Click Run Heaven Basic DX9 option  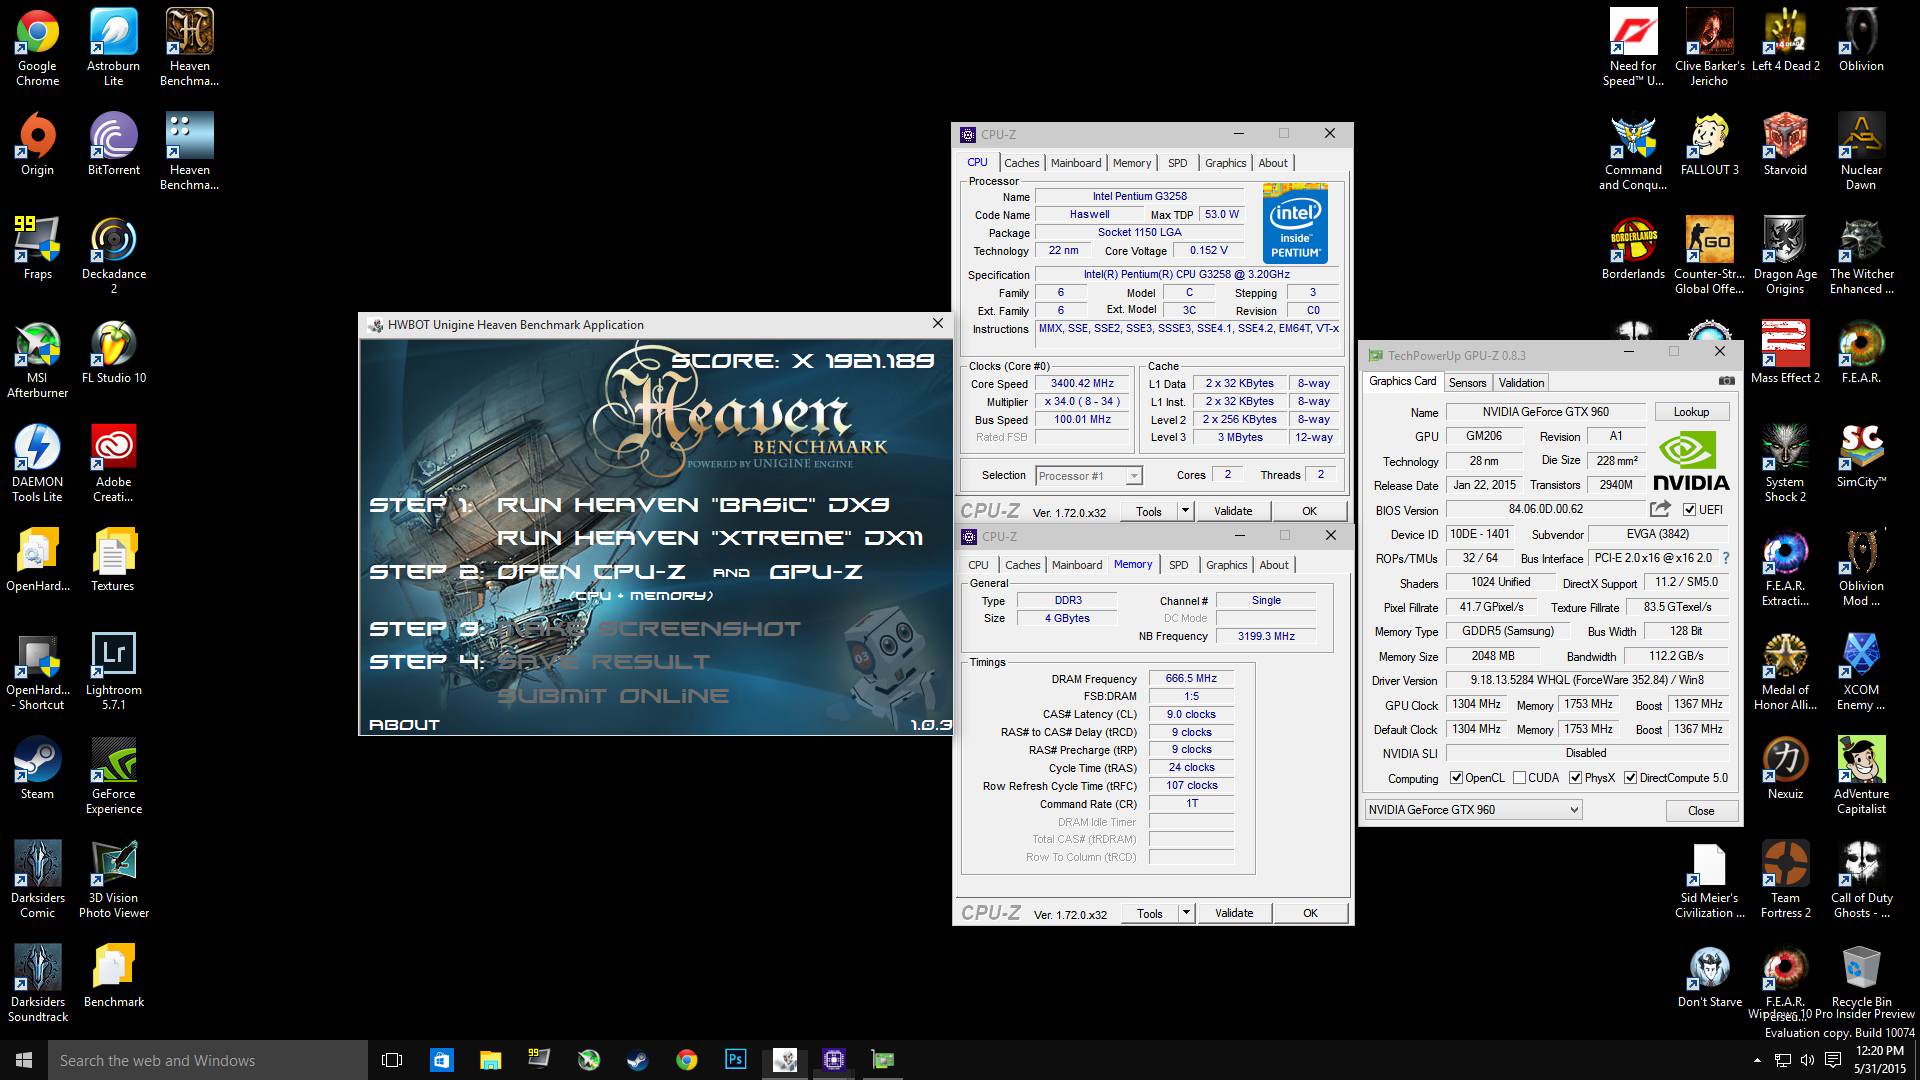693,505
